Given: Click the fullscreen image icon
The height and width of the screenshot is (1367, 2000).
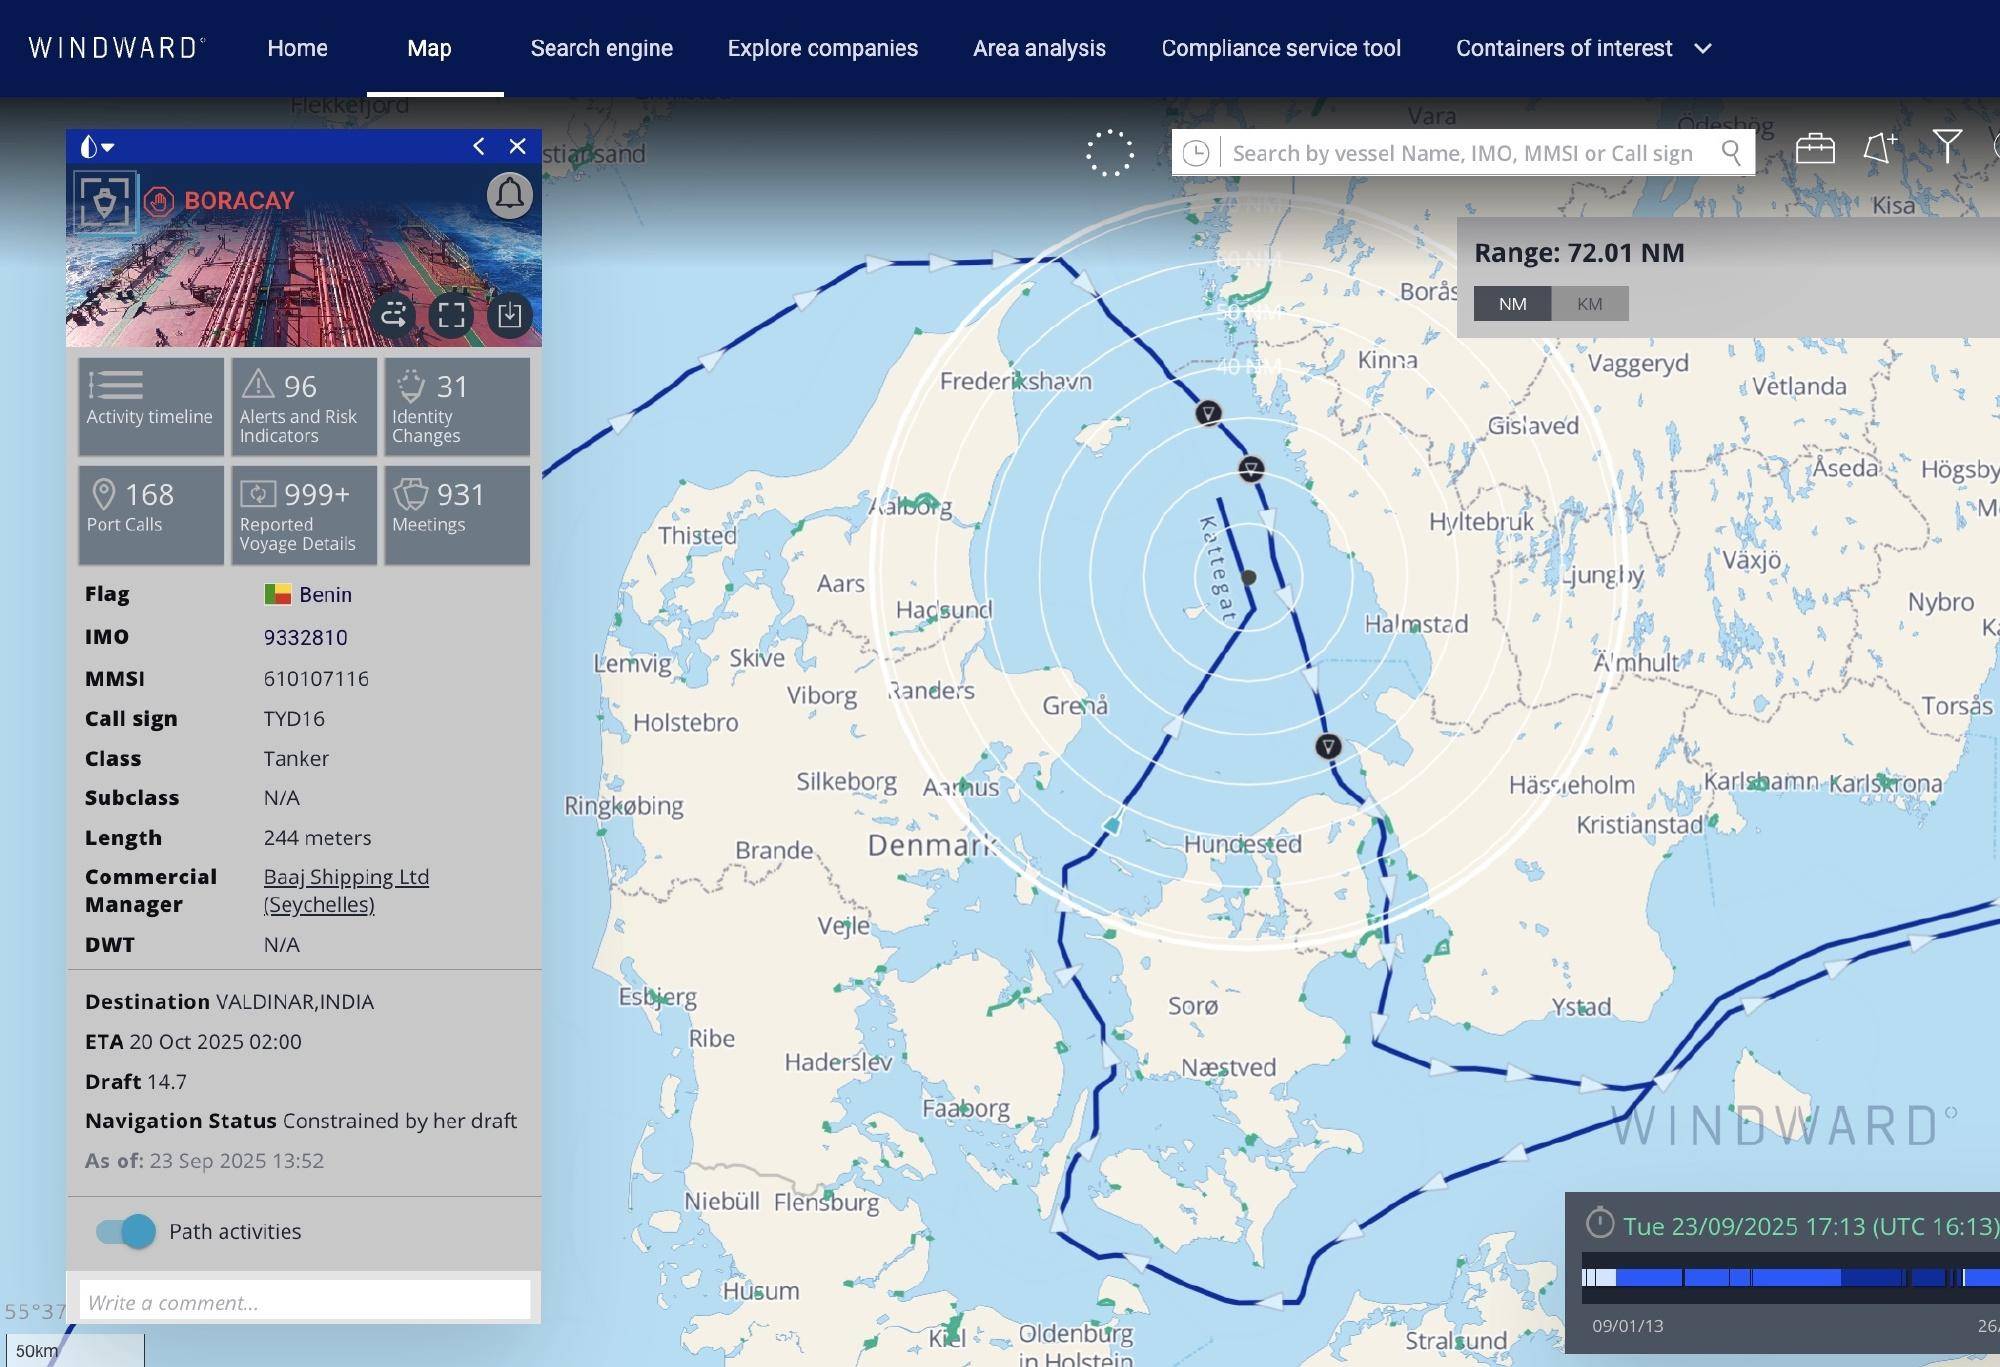Looking at the screenshot, I should pyautogui.click(x=451, y=316).
